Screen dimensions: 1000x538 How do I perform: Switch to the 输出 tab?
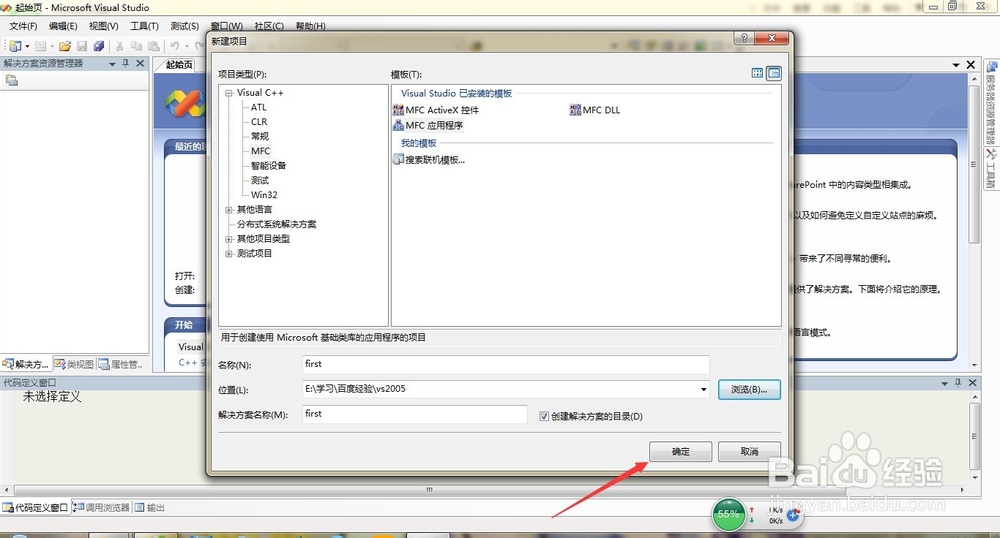coord(150,507)
